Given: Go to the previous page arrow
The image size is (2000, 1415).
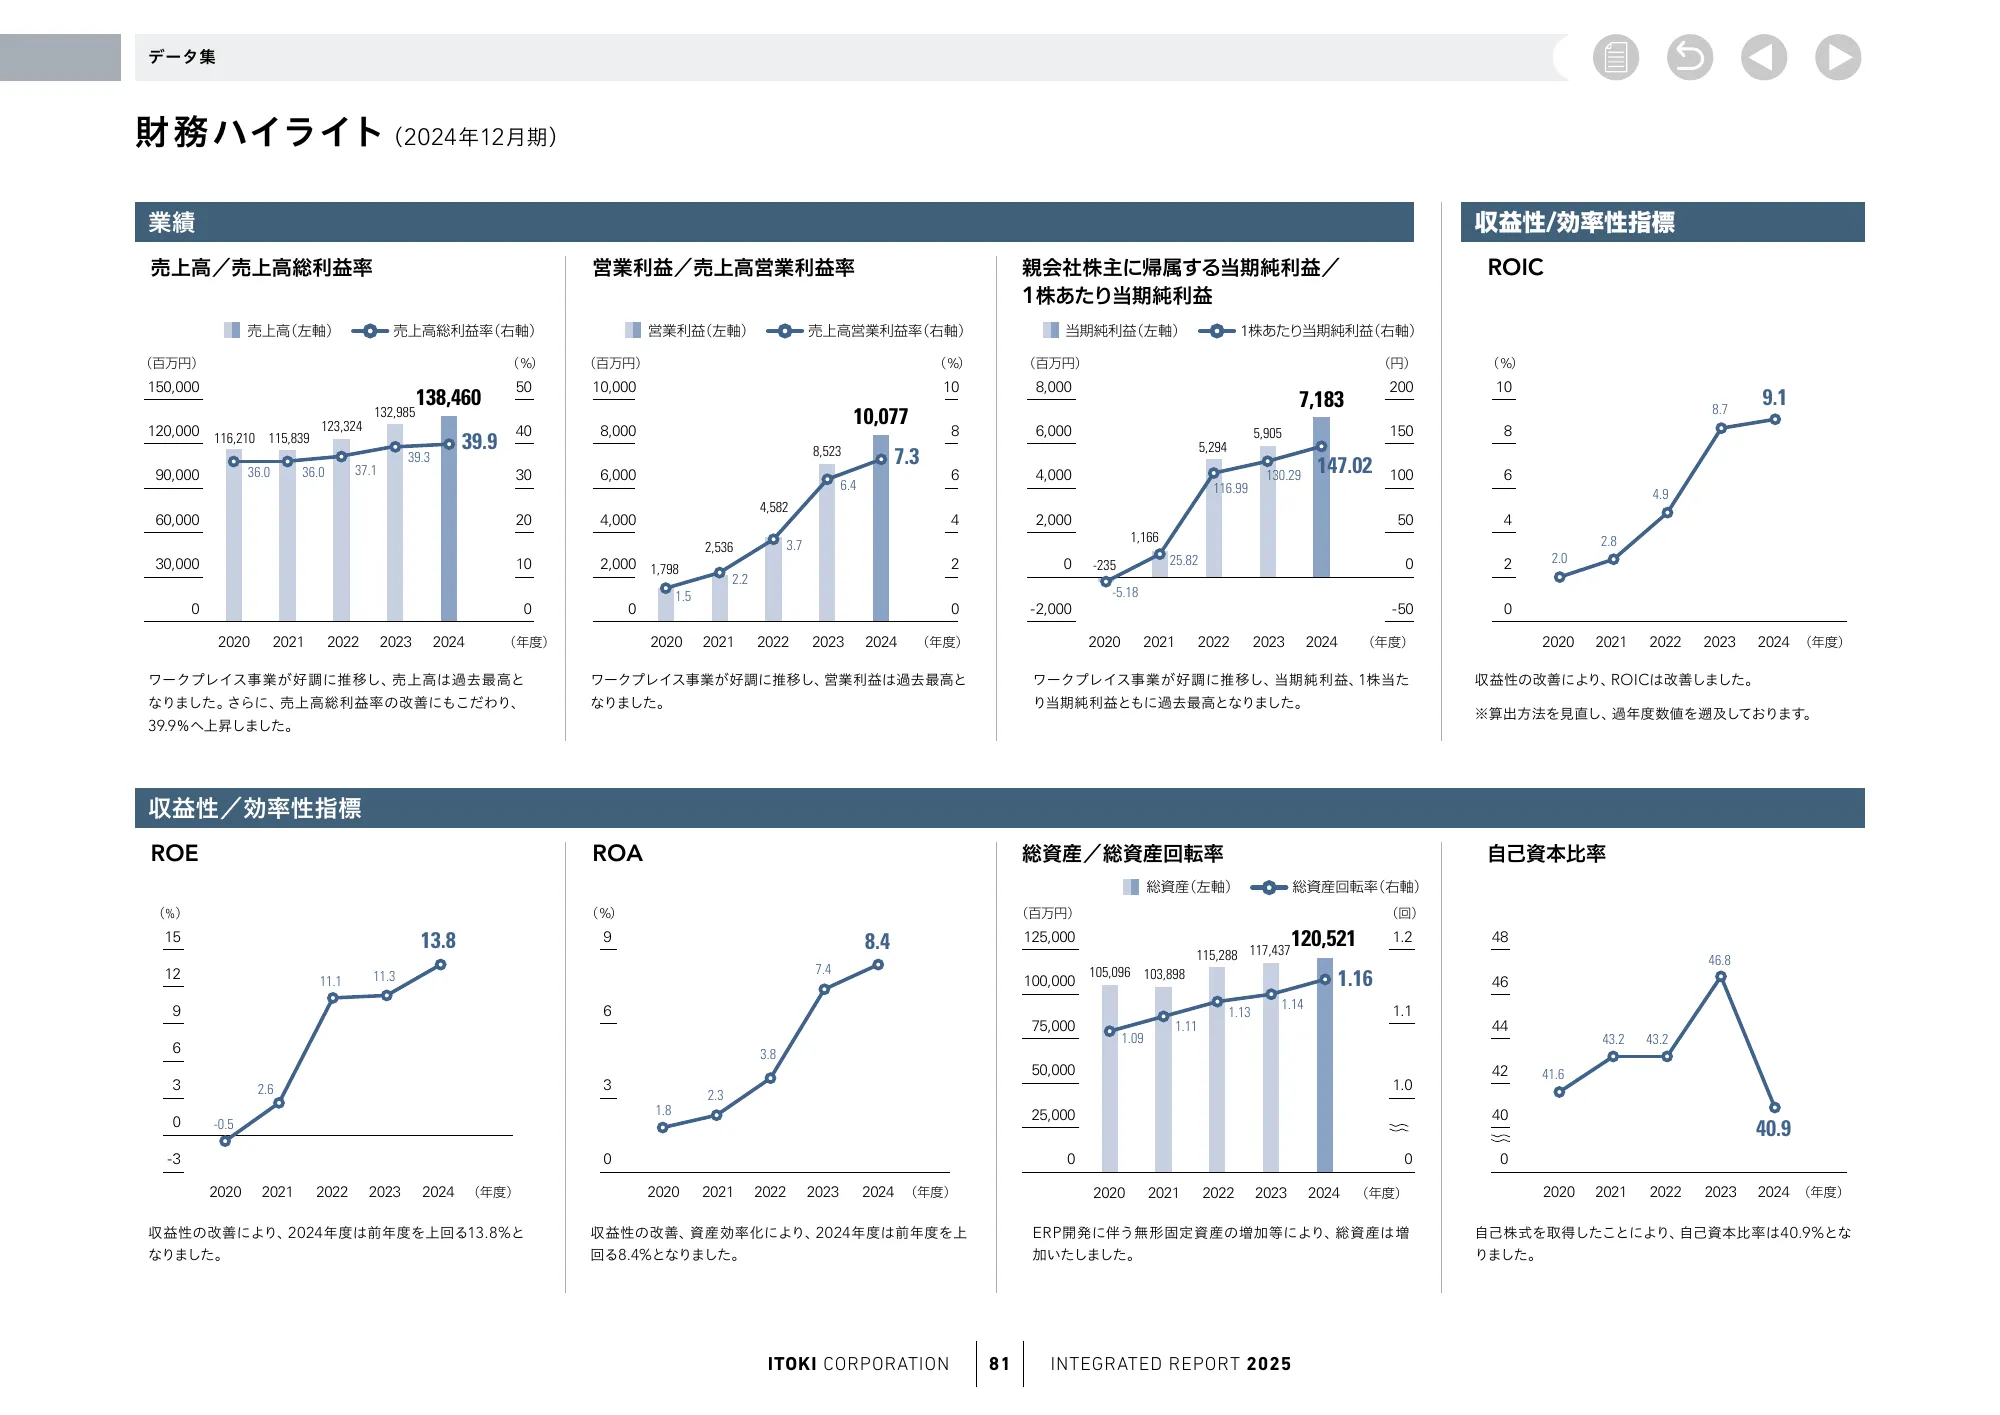Looking at the screenshot, I should (x=1764, y=57).
